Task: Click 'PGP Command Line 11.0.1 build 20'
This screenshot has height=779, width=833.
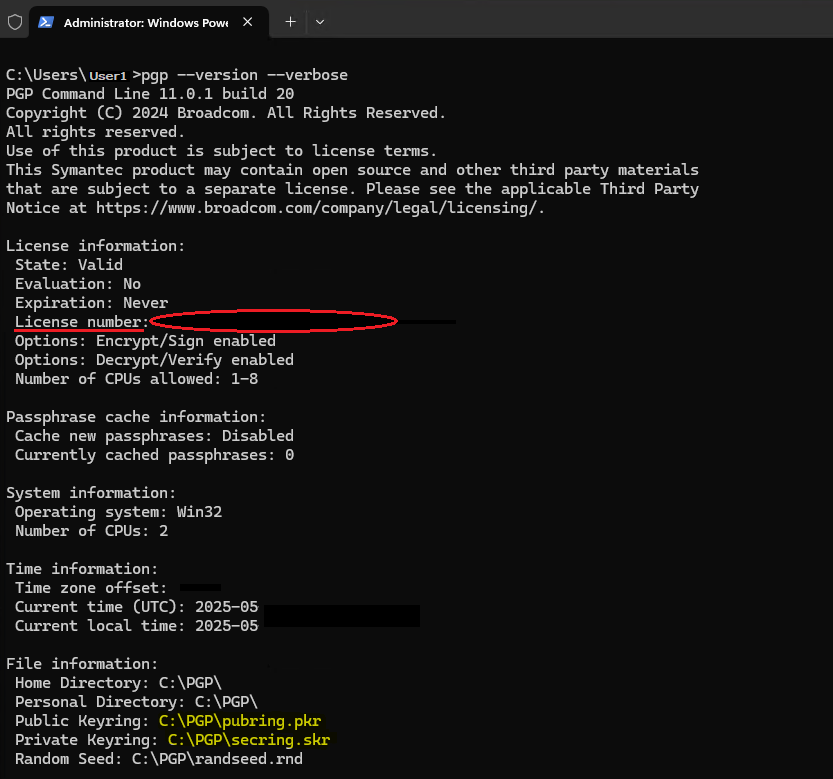Action: 150,94
